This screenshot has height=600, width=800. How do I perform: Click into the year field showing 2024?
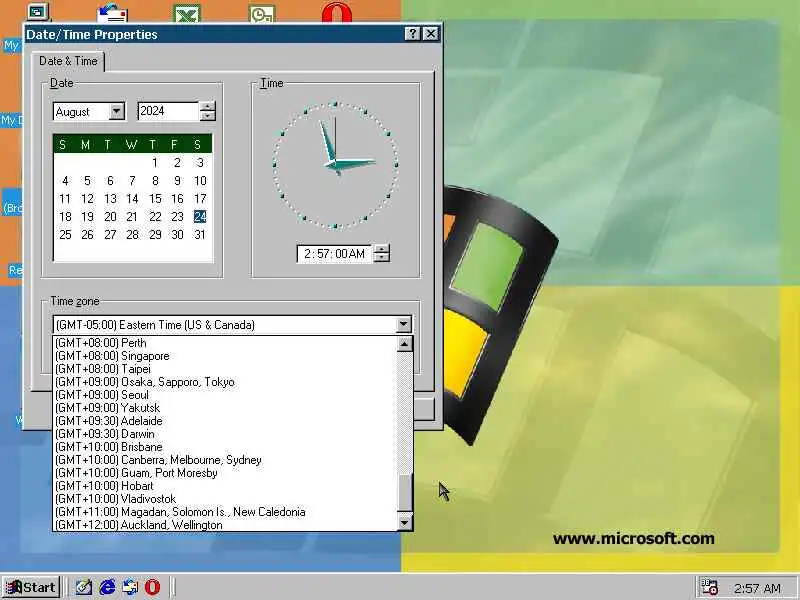(168, 111)
